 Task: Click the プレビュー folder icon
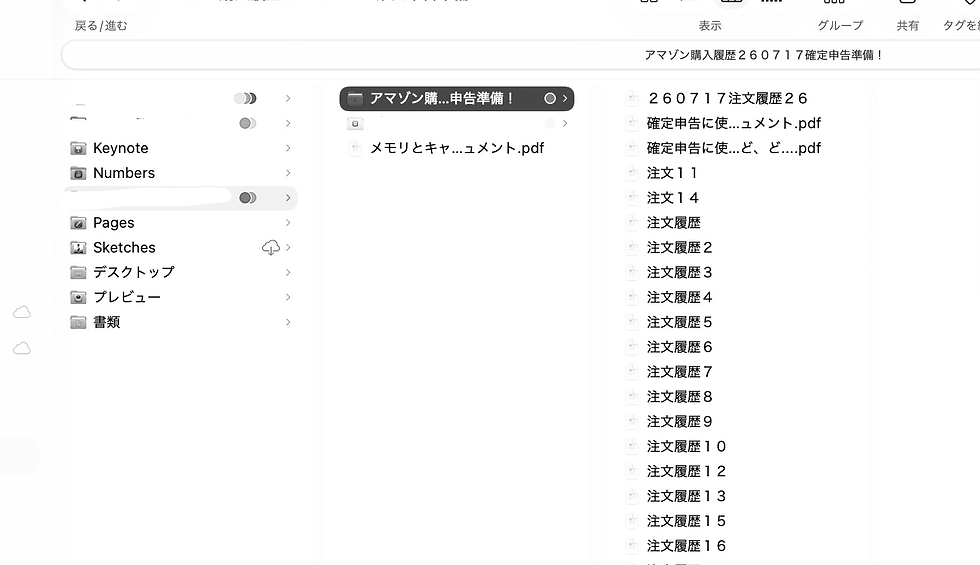pos(78,298)
